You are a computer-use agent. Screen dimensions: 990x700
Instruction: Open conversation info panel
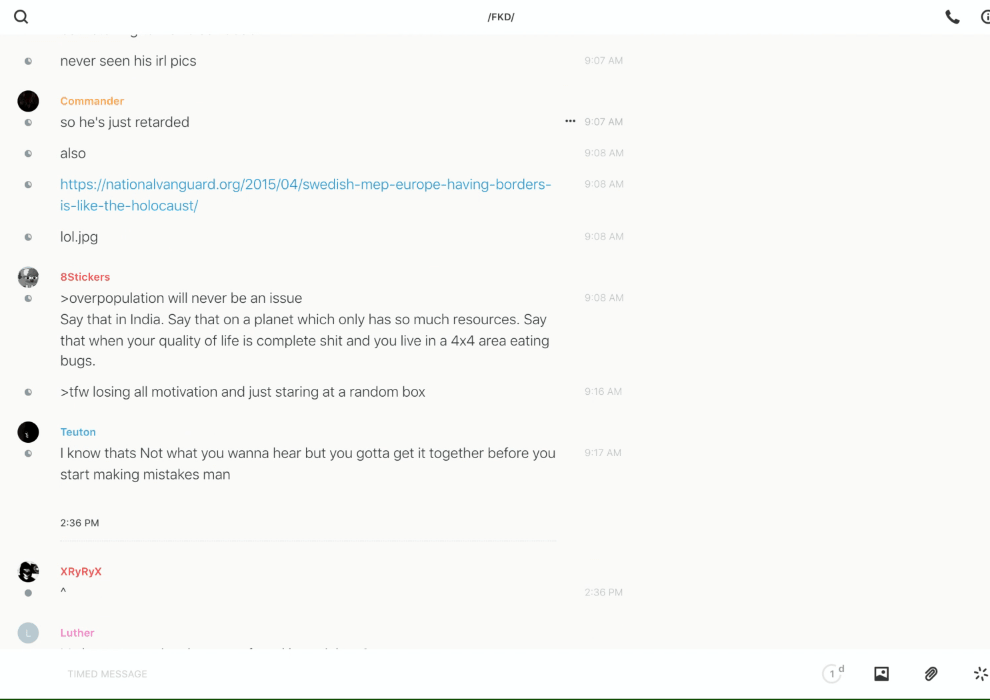point(985,17)
